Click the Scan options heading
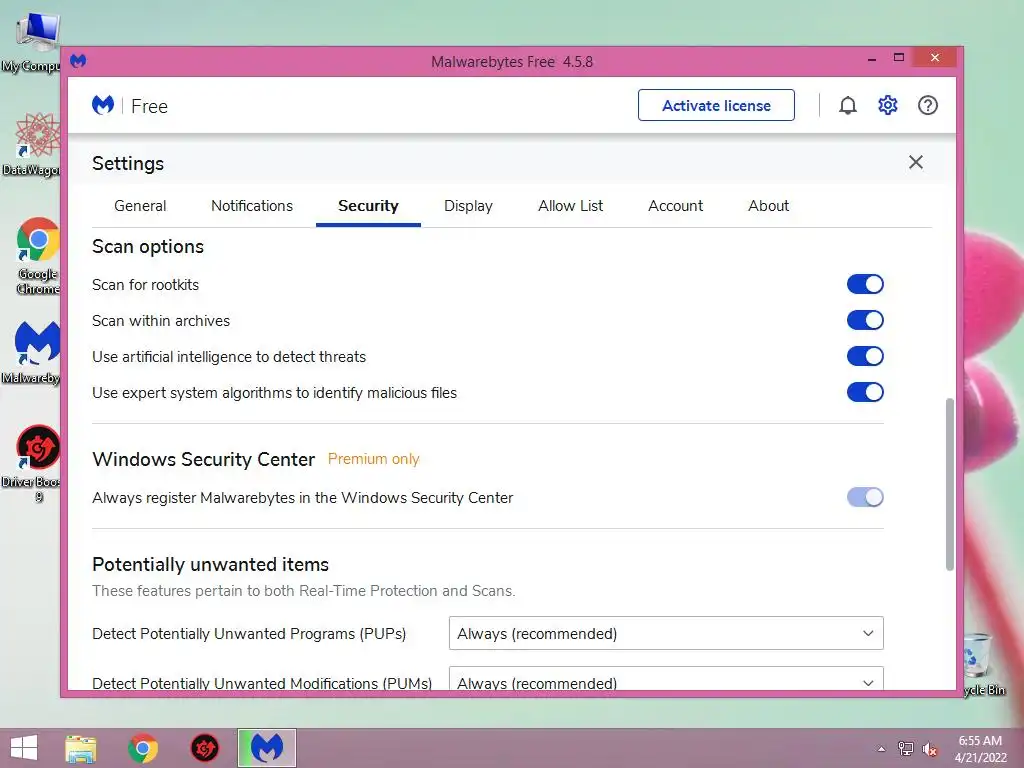Image resolution: width=1024 pixels, height=768 pixels. pyautogui.click(x=148, y=247)
